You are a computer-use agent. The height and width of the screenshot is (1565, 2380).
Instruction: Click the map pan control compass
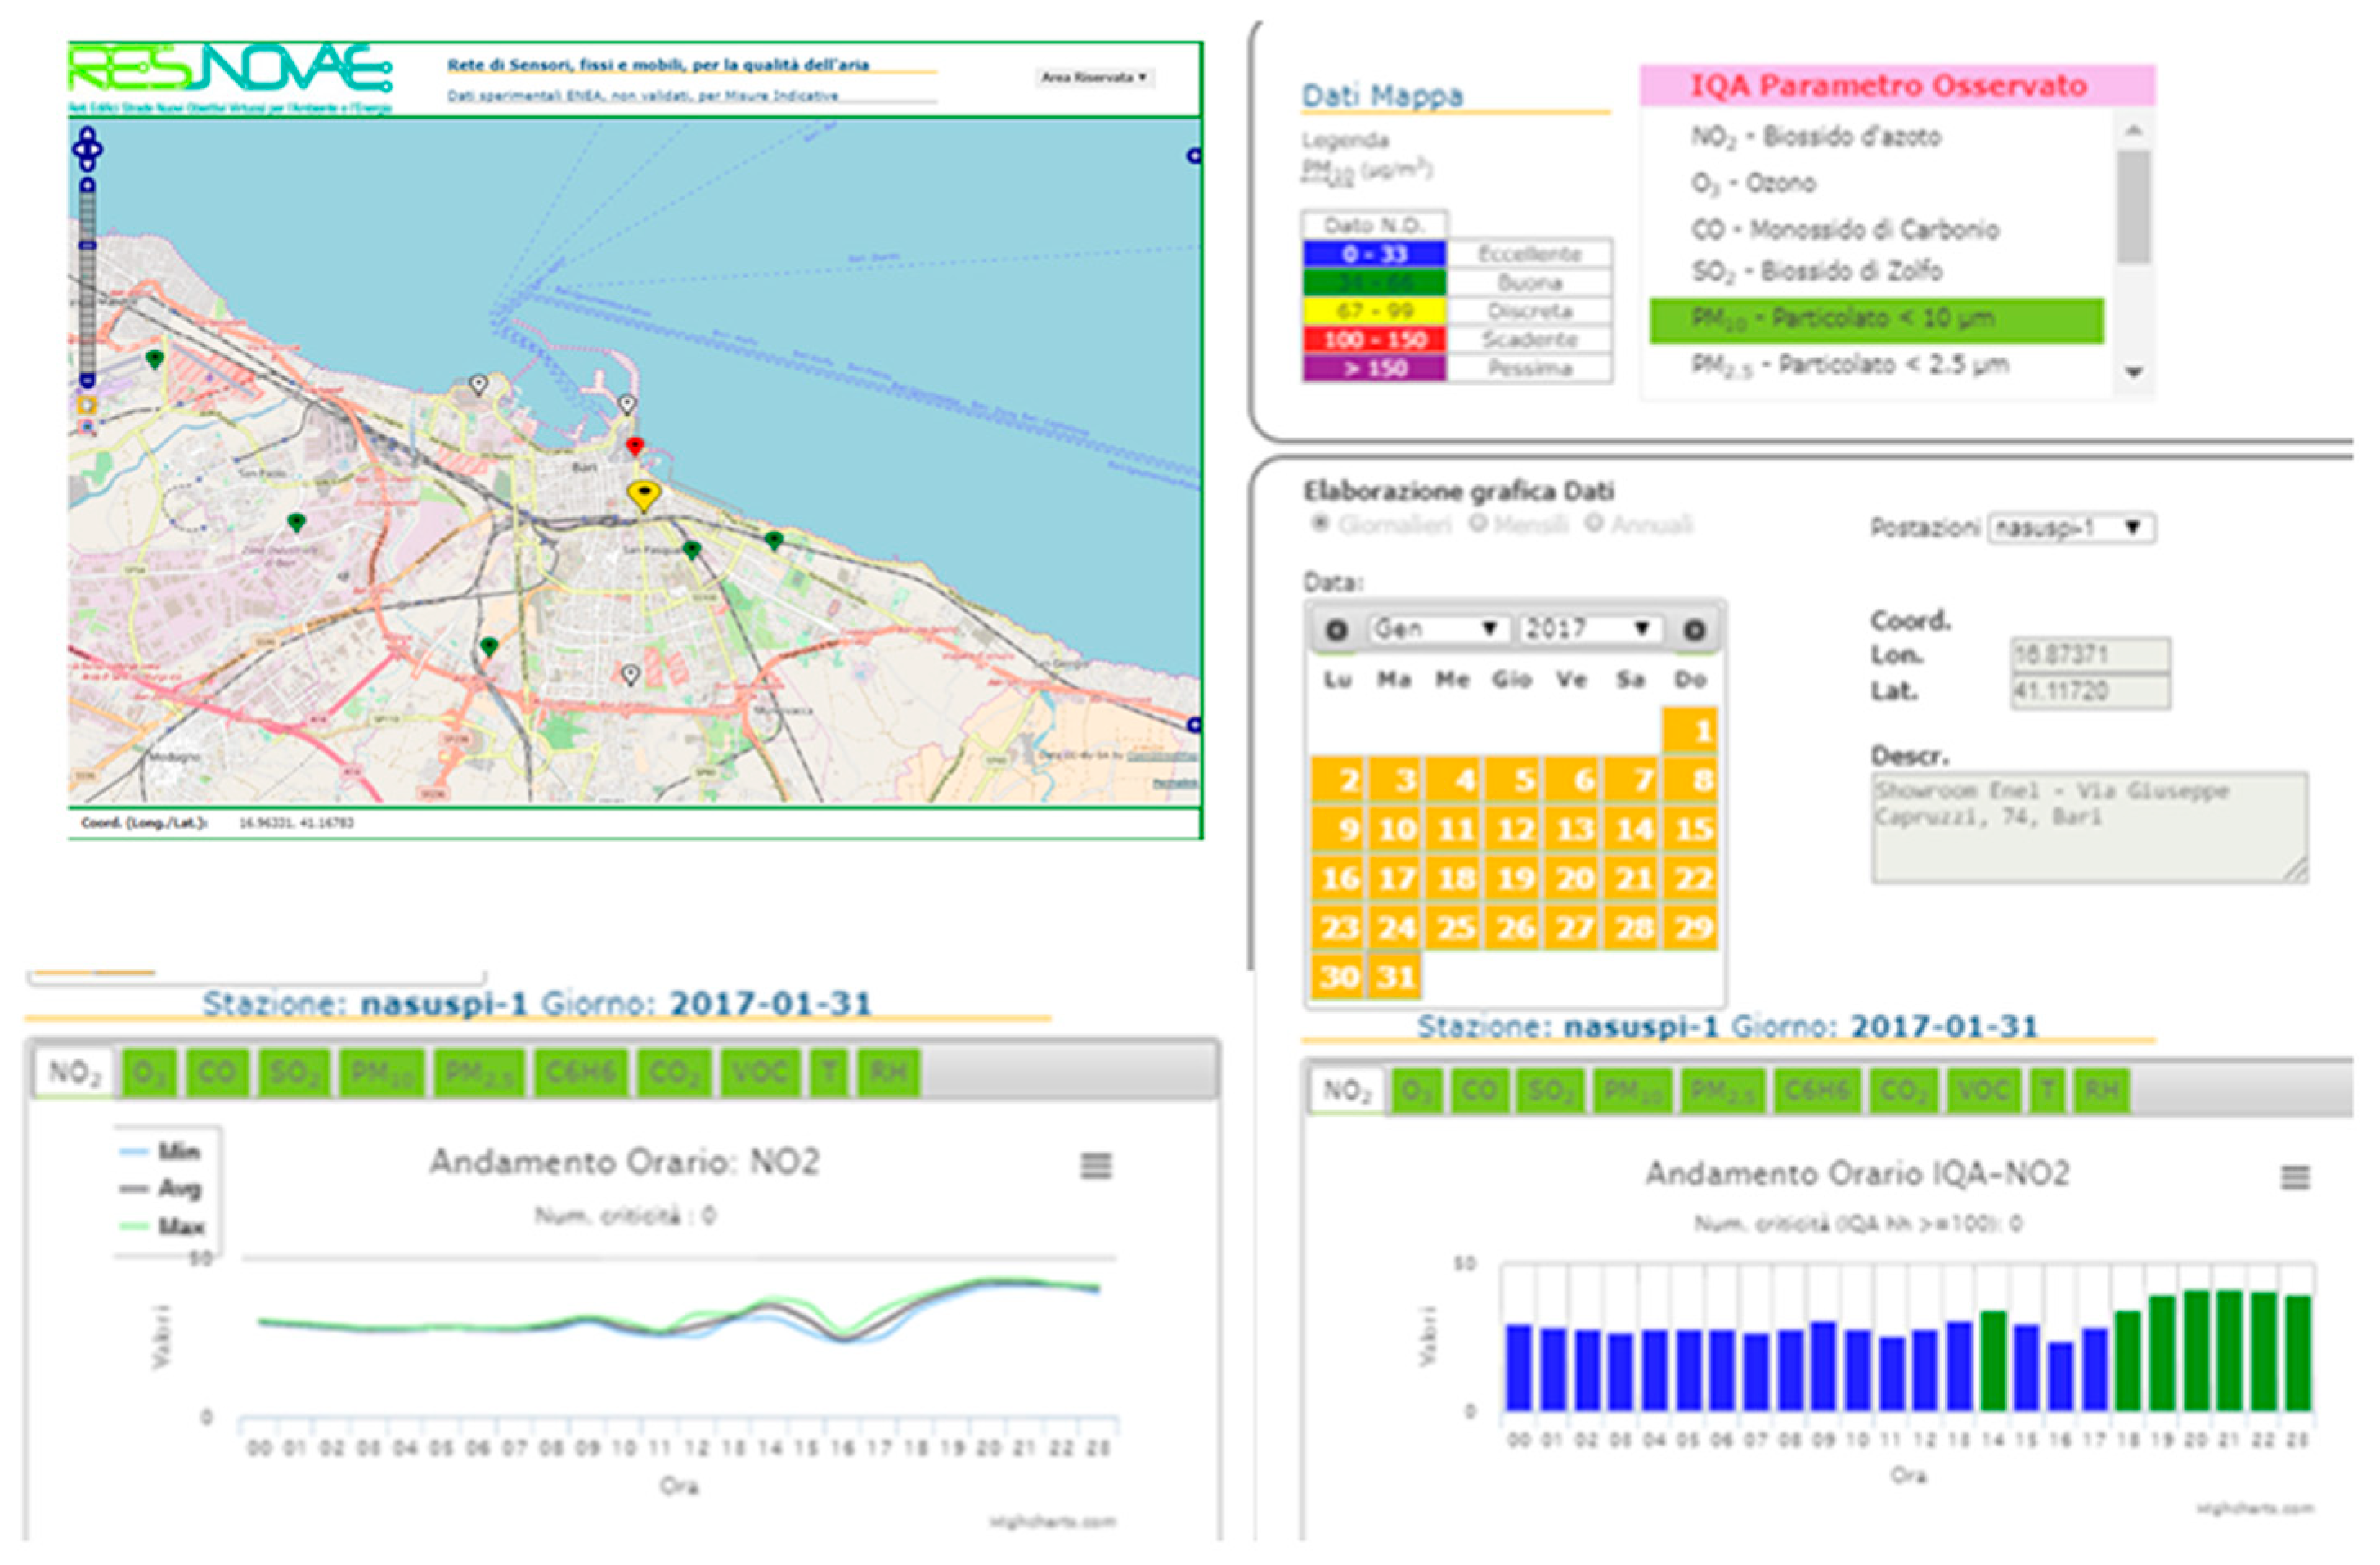click(x=87, y=149)
